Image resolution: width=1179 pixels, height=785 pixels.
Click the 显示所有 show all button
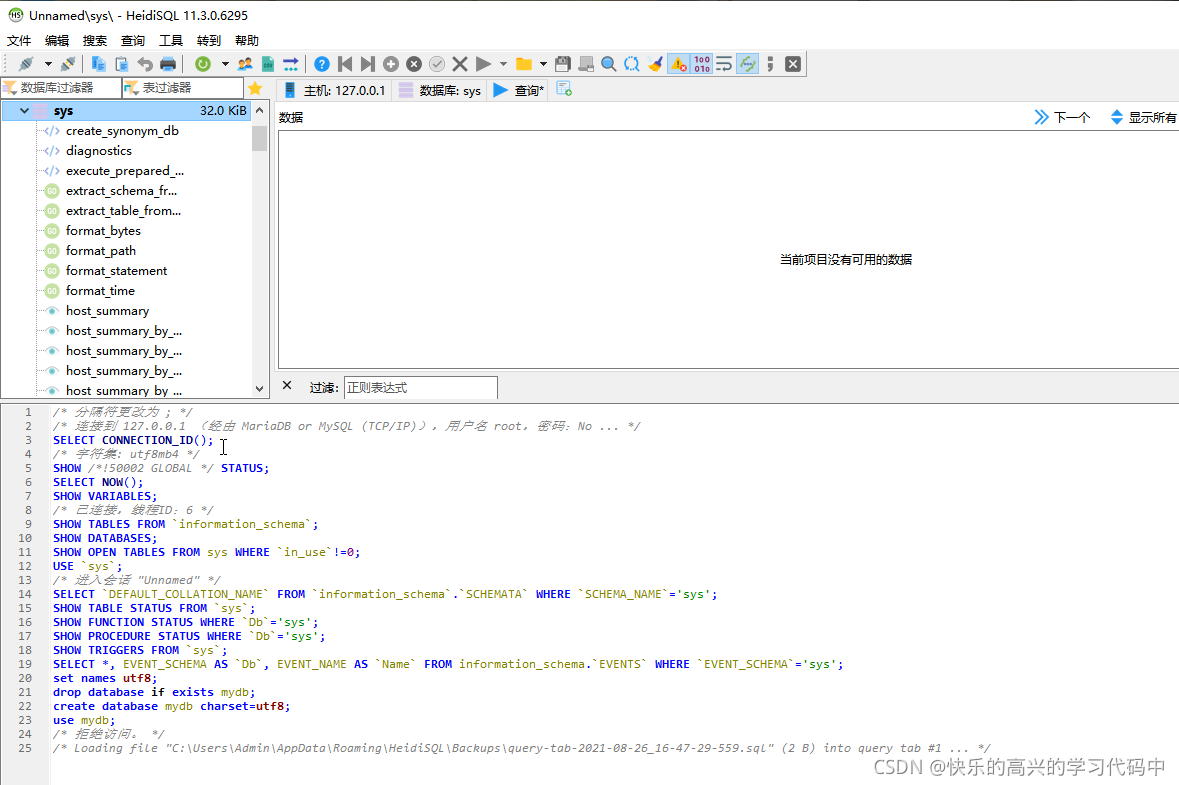(x=1144, y=117)
